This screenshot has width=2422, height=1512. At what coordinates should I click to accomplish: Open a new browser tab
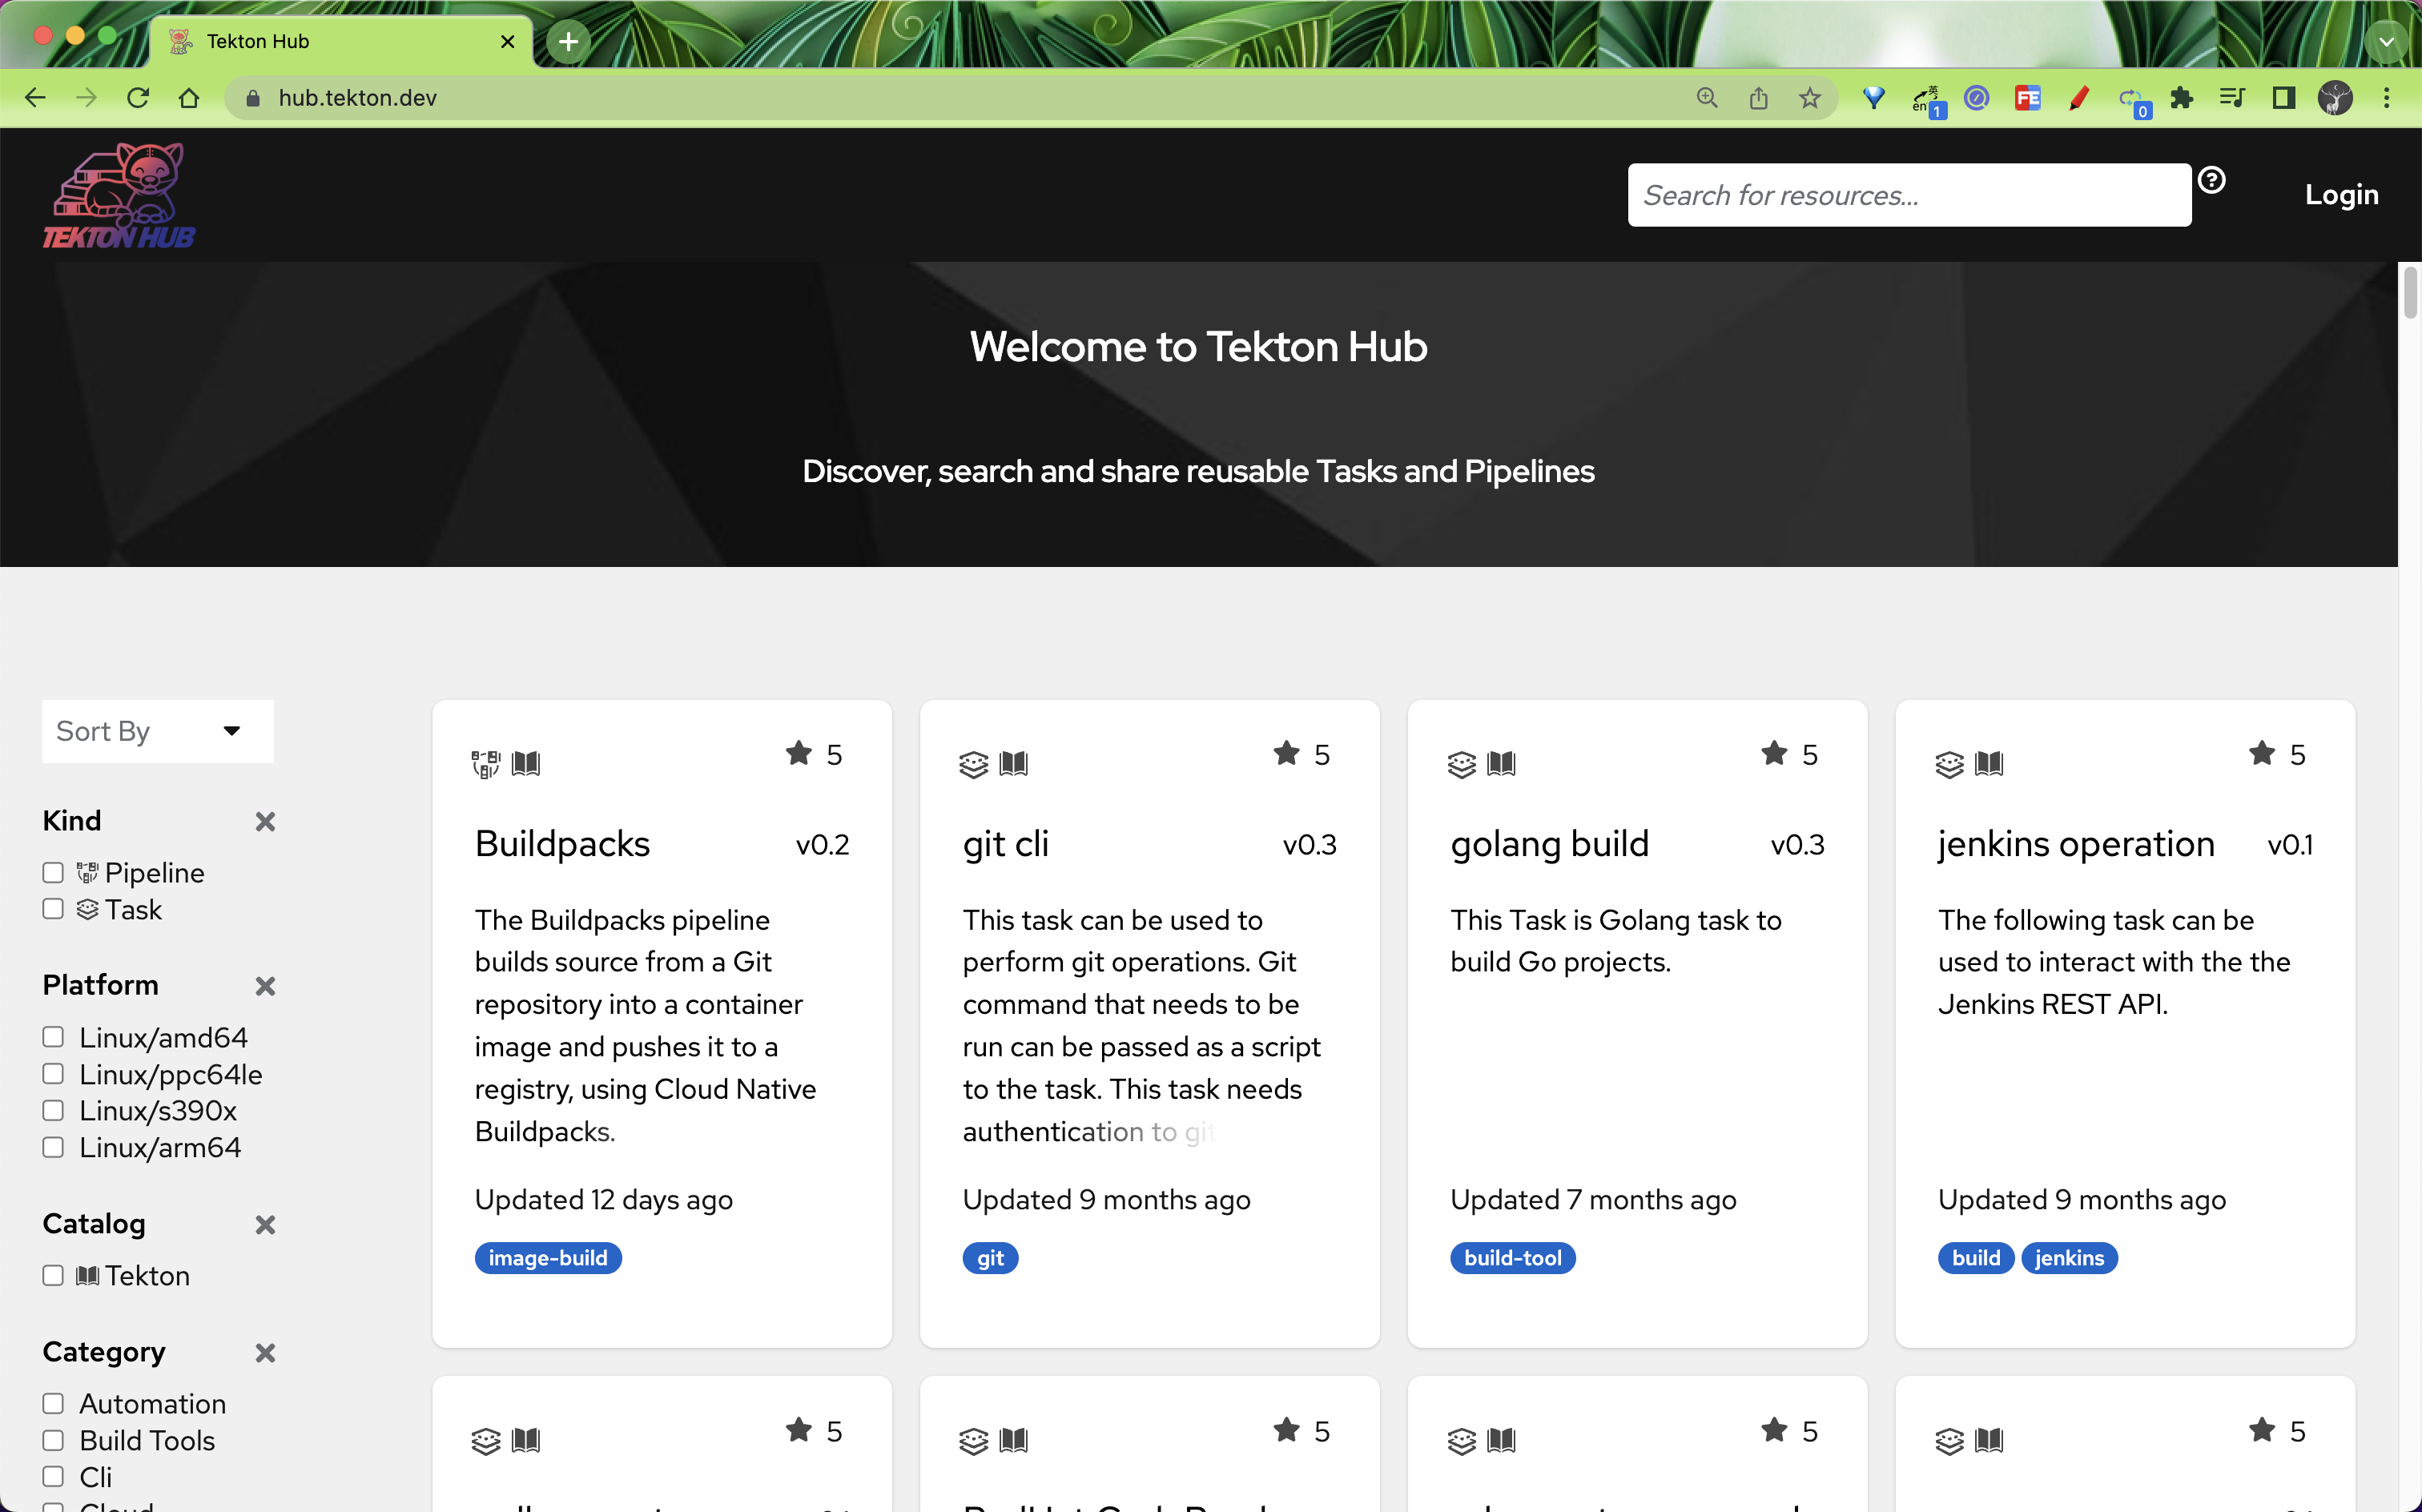(x=568, y=41)
